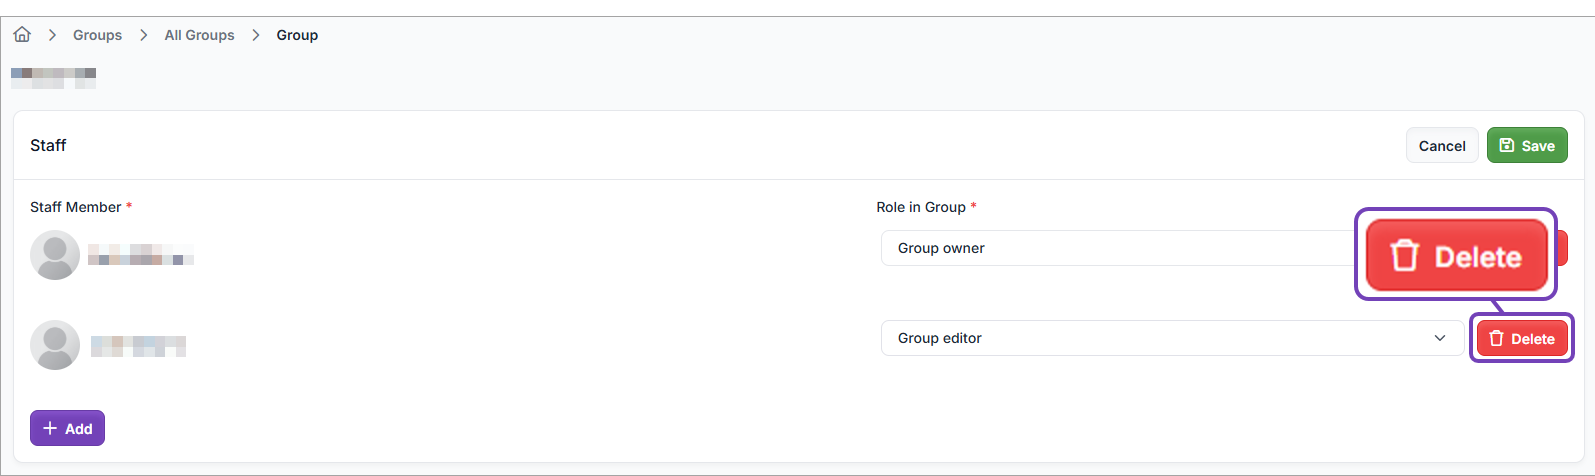Click the current Group breadcrumb item

pos(297,35)
